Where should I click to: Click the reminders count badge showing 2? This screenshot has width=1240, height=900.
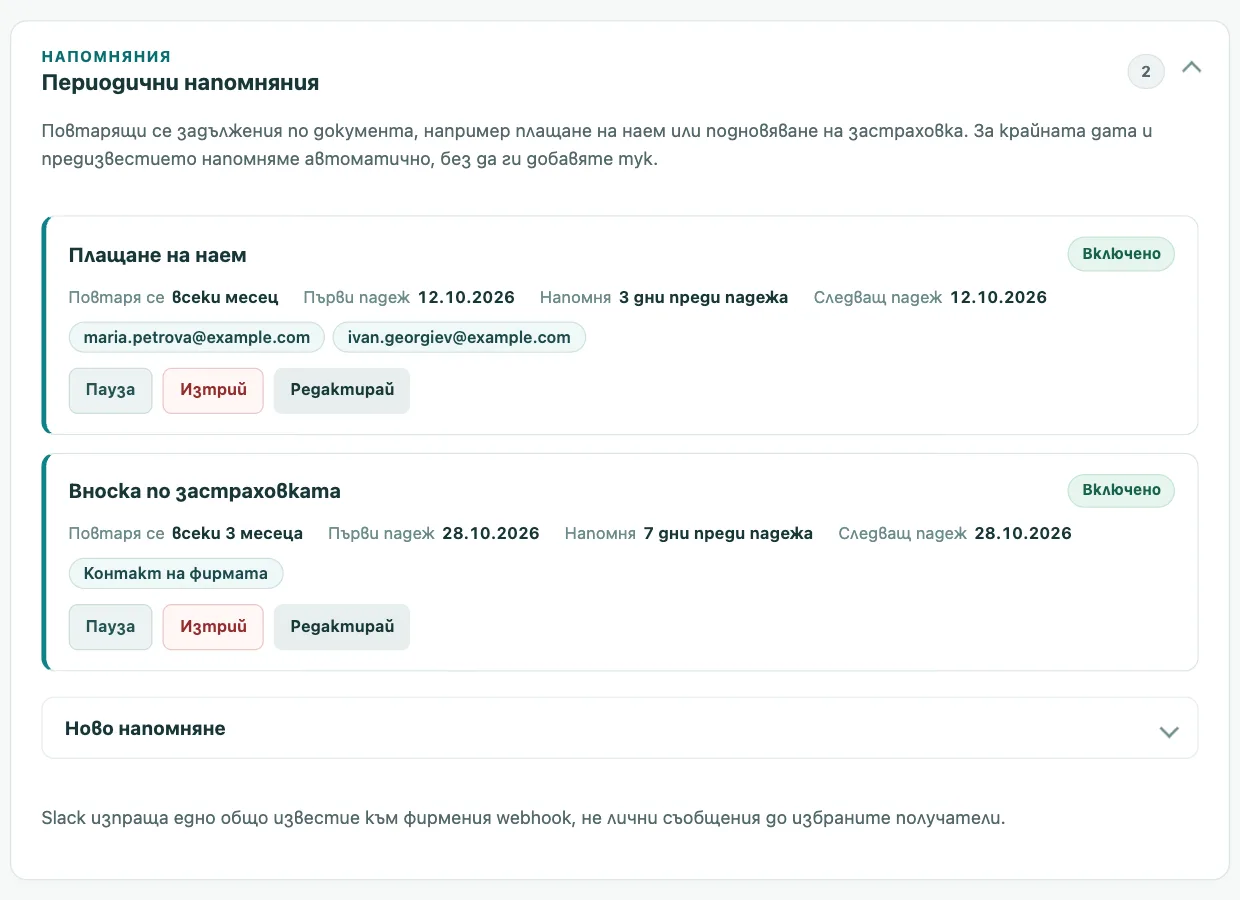[x=1146, y=72]
